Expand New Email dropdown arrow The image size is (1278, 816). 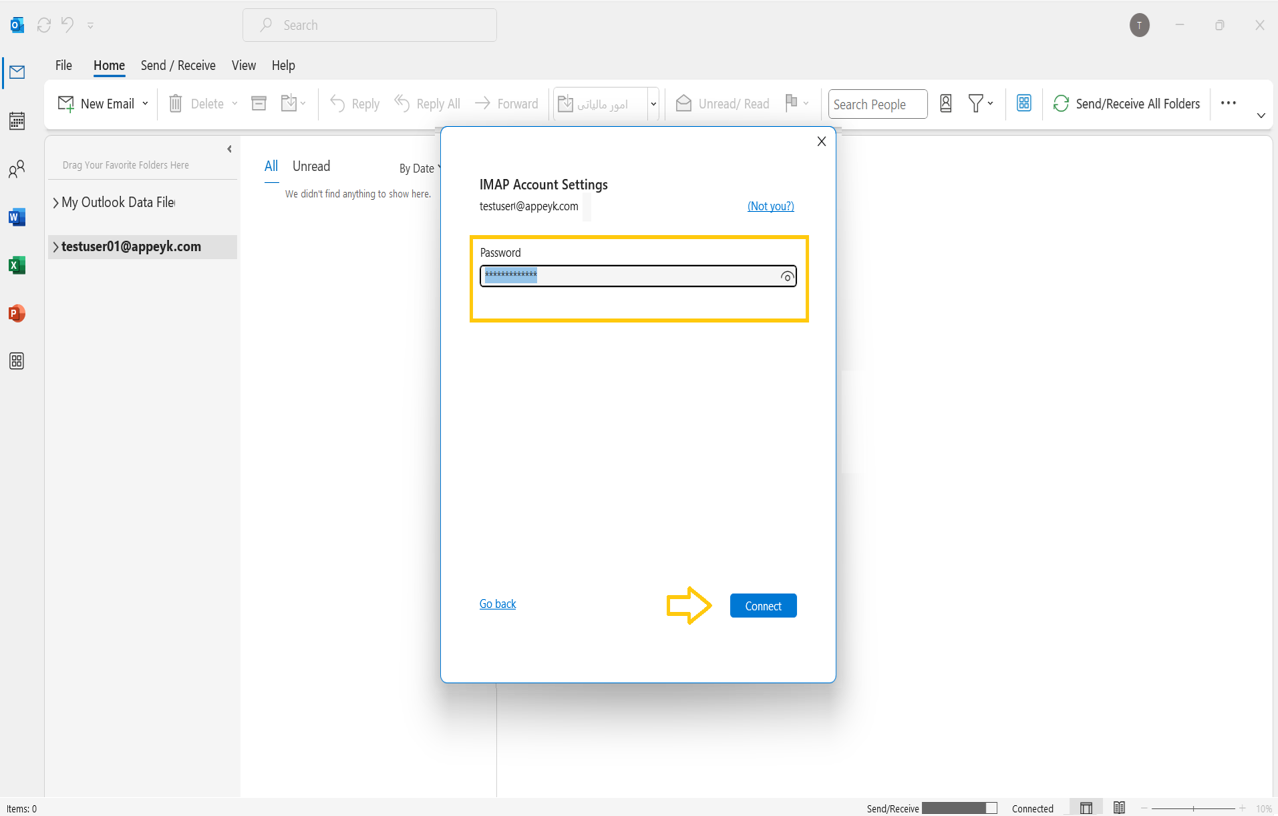(145, 104)
